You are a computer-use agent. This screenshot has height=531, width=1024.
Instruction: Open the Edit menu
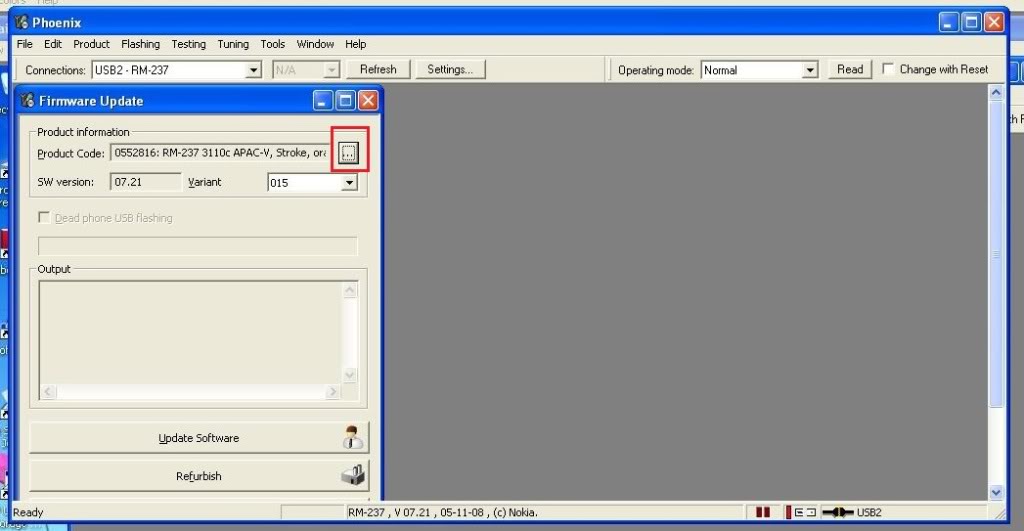point(53,44)
